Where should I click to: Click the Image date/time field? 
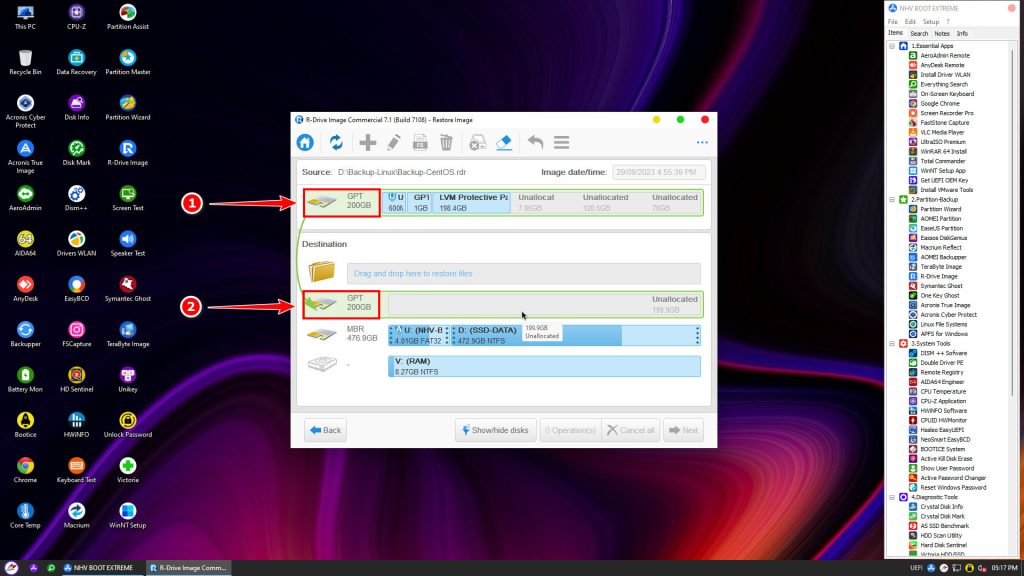(659, 172)
